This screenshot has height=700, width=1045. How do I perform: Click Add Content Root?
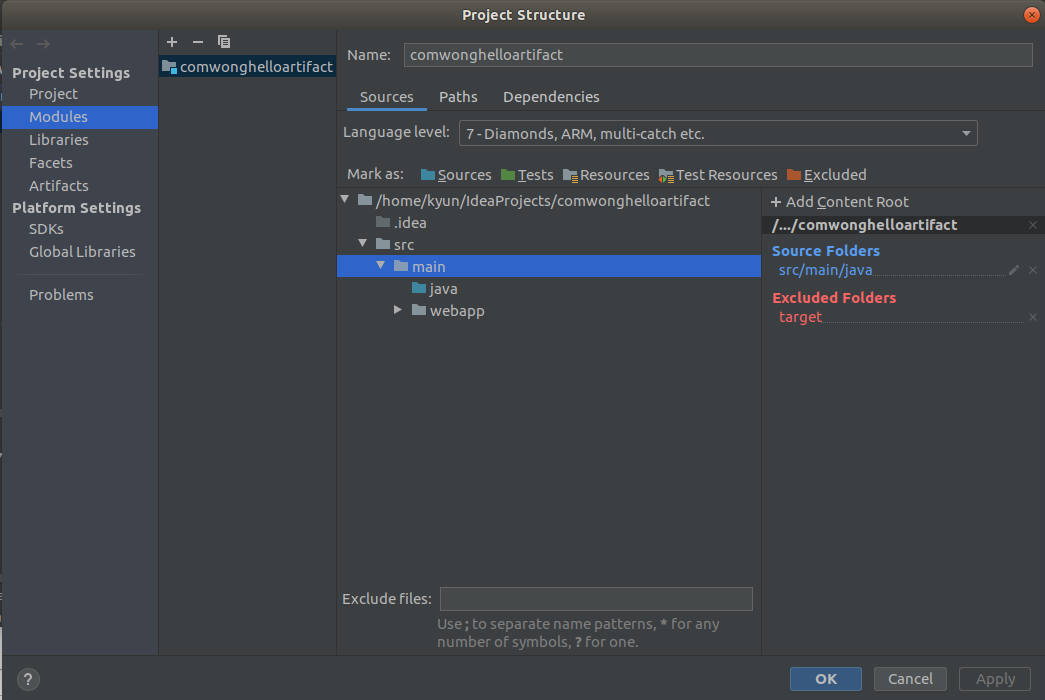point(840,202)
